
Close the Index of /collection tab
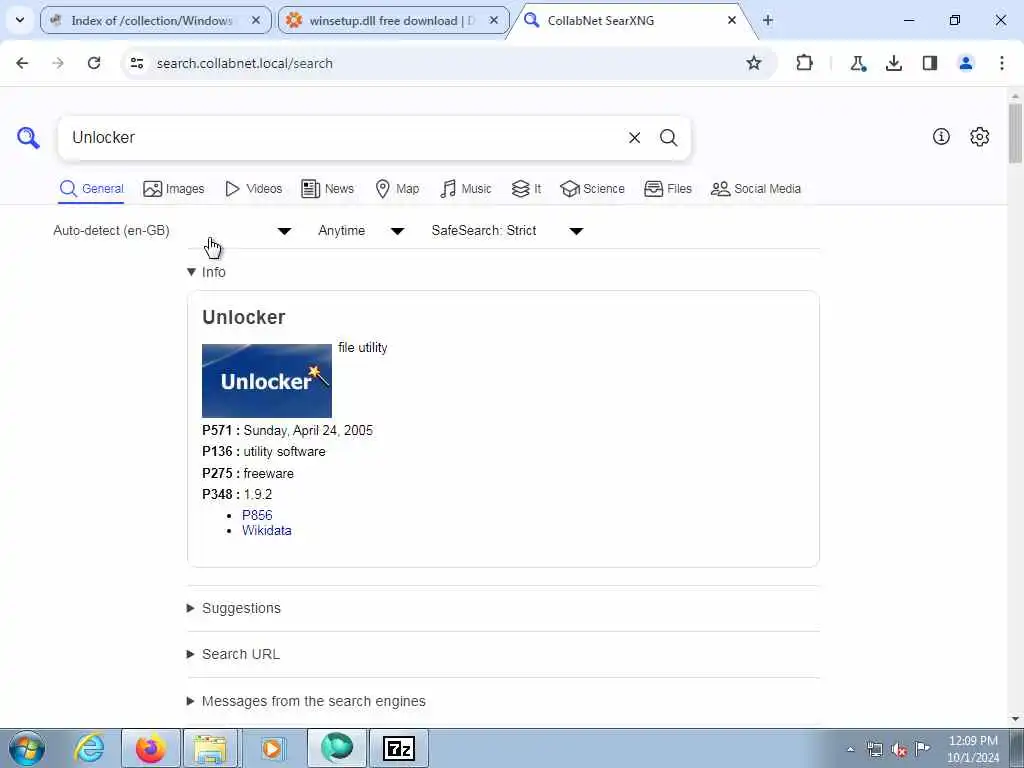pos(256,20)
